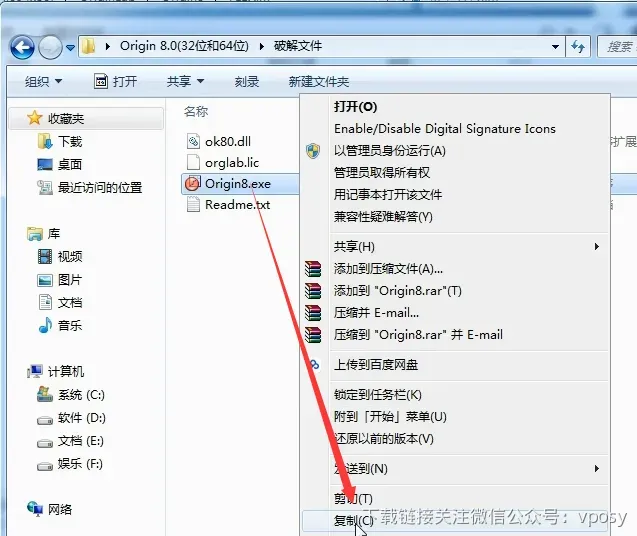Viewport: 637px width, 536px height.
Task: Select 计算机 in the navigation pane
Action: coord(66,371)
